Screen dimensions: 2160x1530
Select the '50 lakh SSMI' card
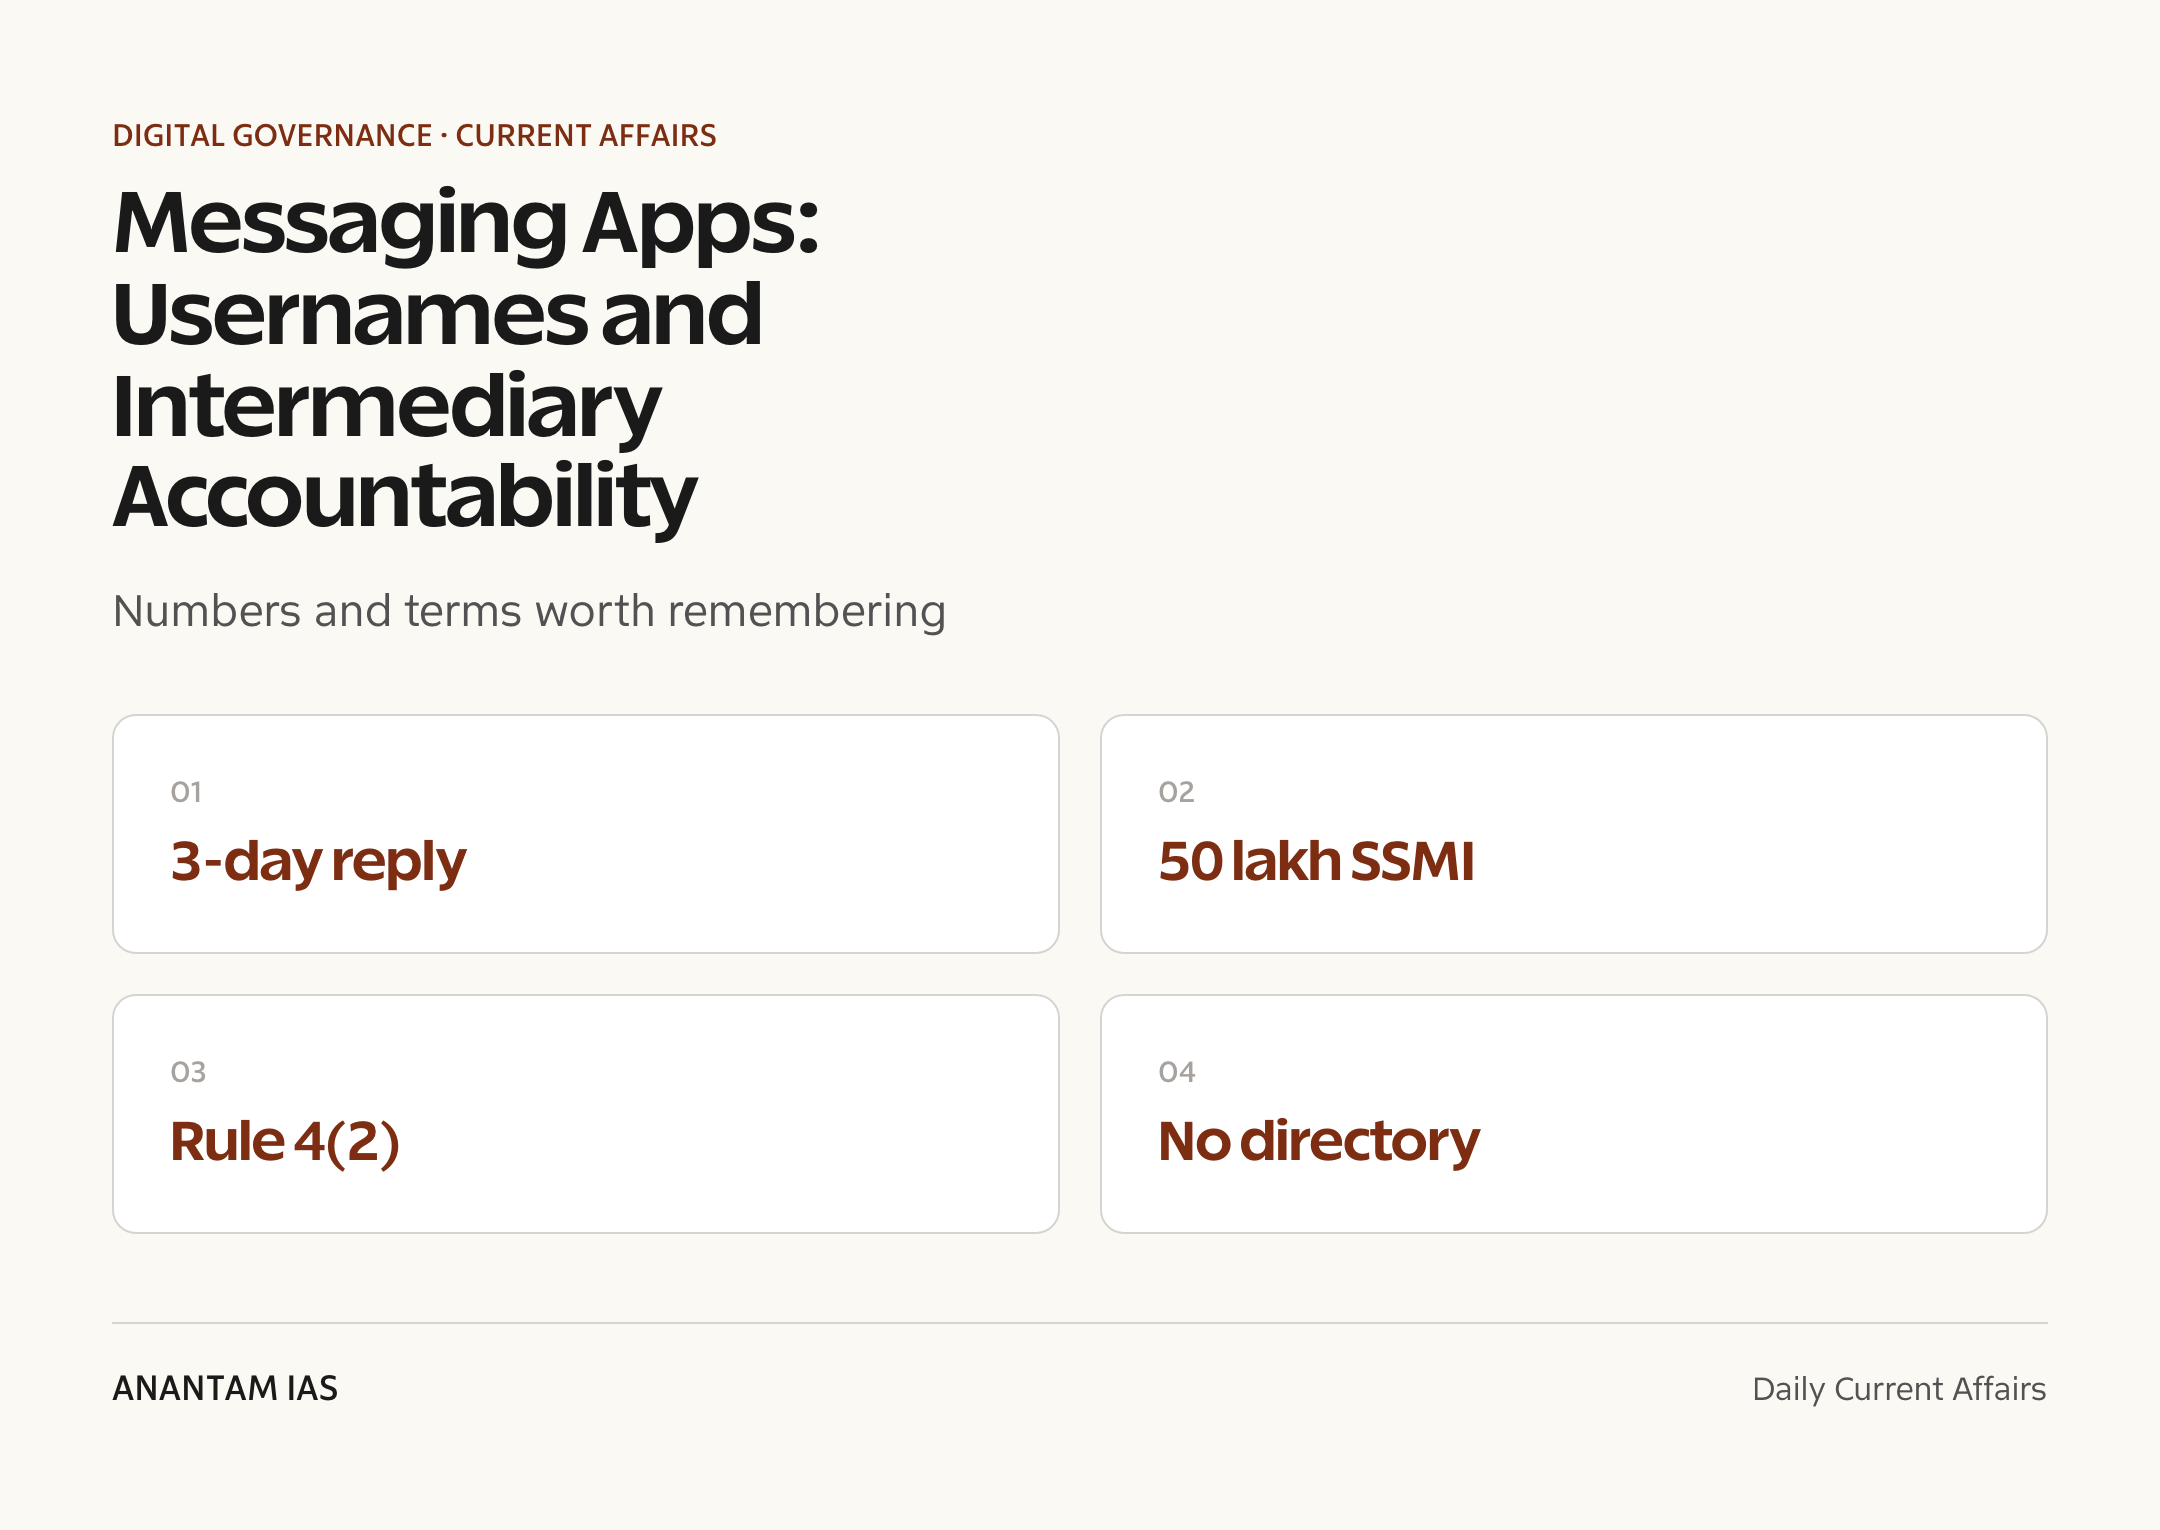coord(1574,834)
